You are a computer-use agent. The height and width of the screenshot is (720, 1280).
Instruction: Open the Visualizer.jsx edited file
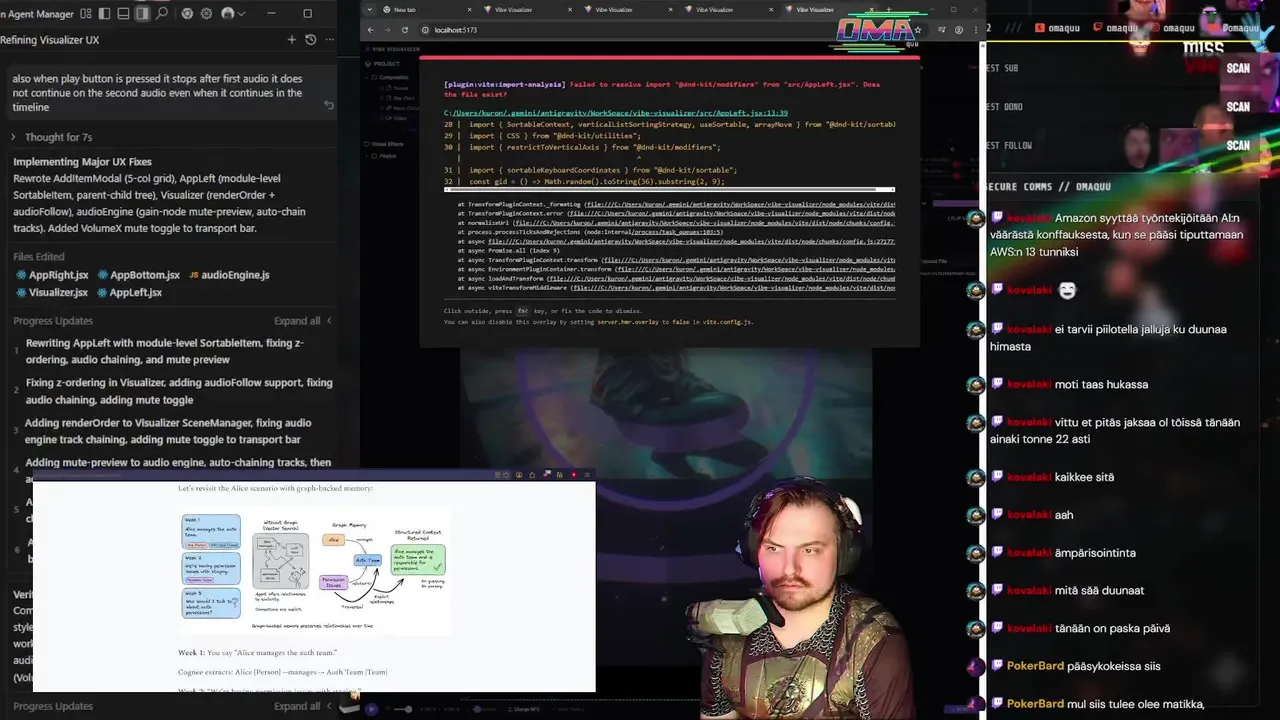[52, 292]
